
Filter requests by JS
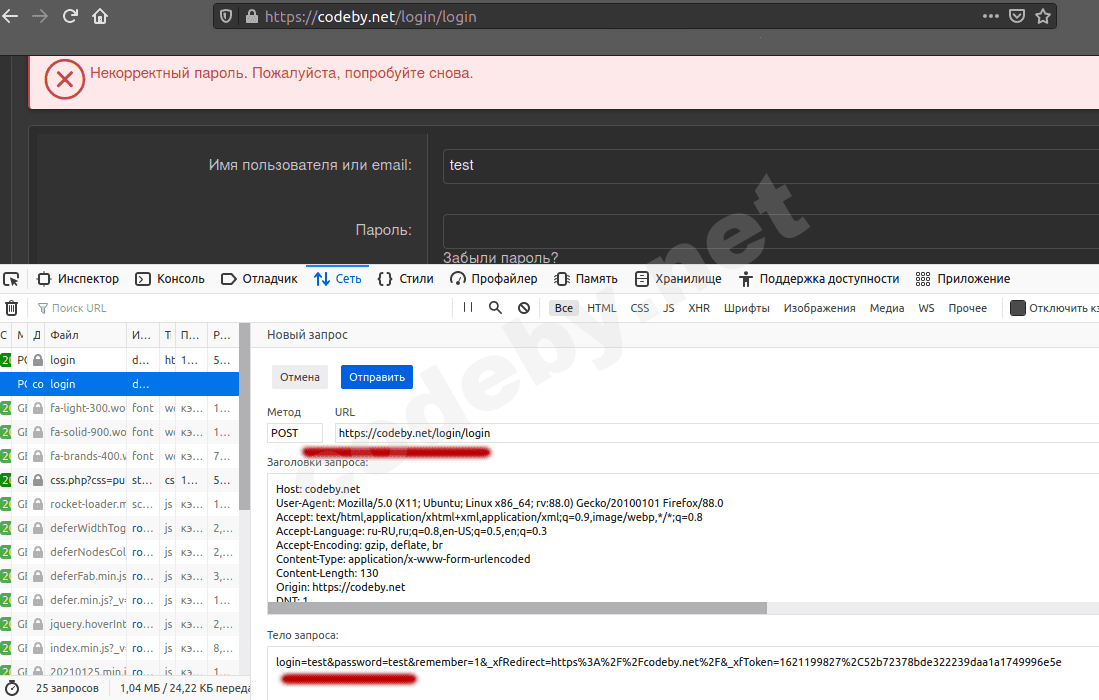(x=669, y=308)
